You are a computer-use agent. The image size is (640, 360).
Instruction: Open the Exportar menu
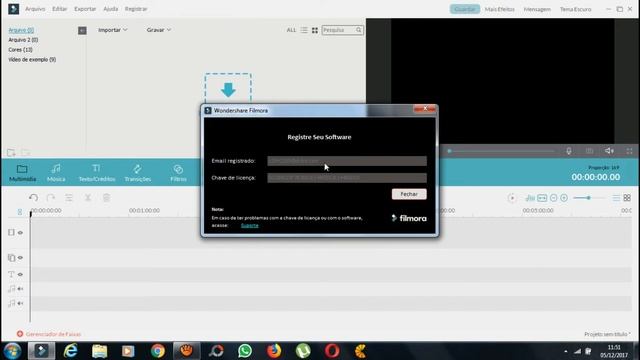pos(85,9)
